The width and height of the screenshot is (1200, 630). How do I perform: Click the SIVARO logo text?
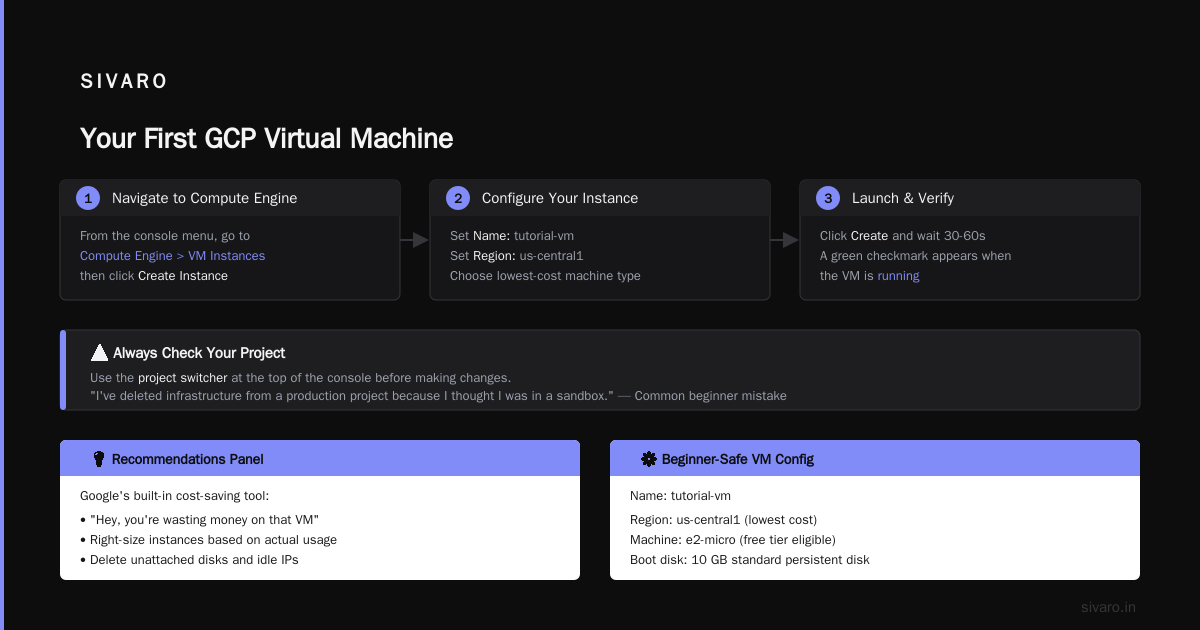tap(124, 82)
